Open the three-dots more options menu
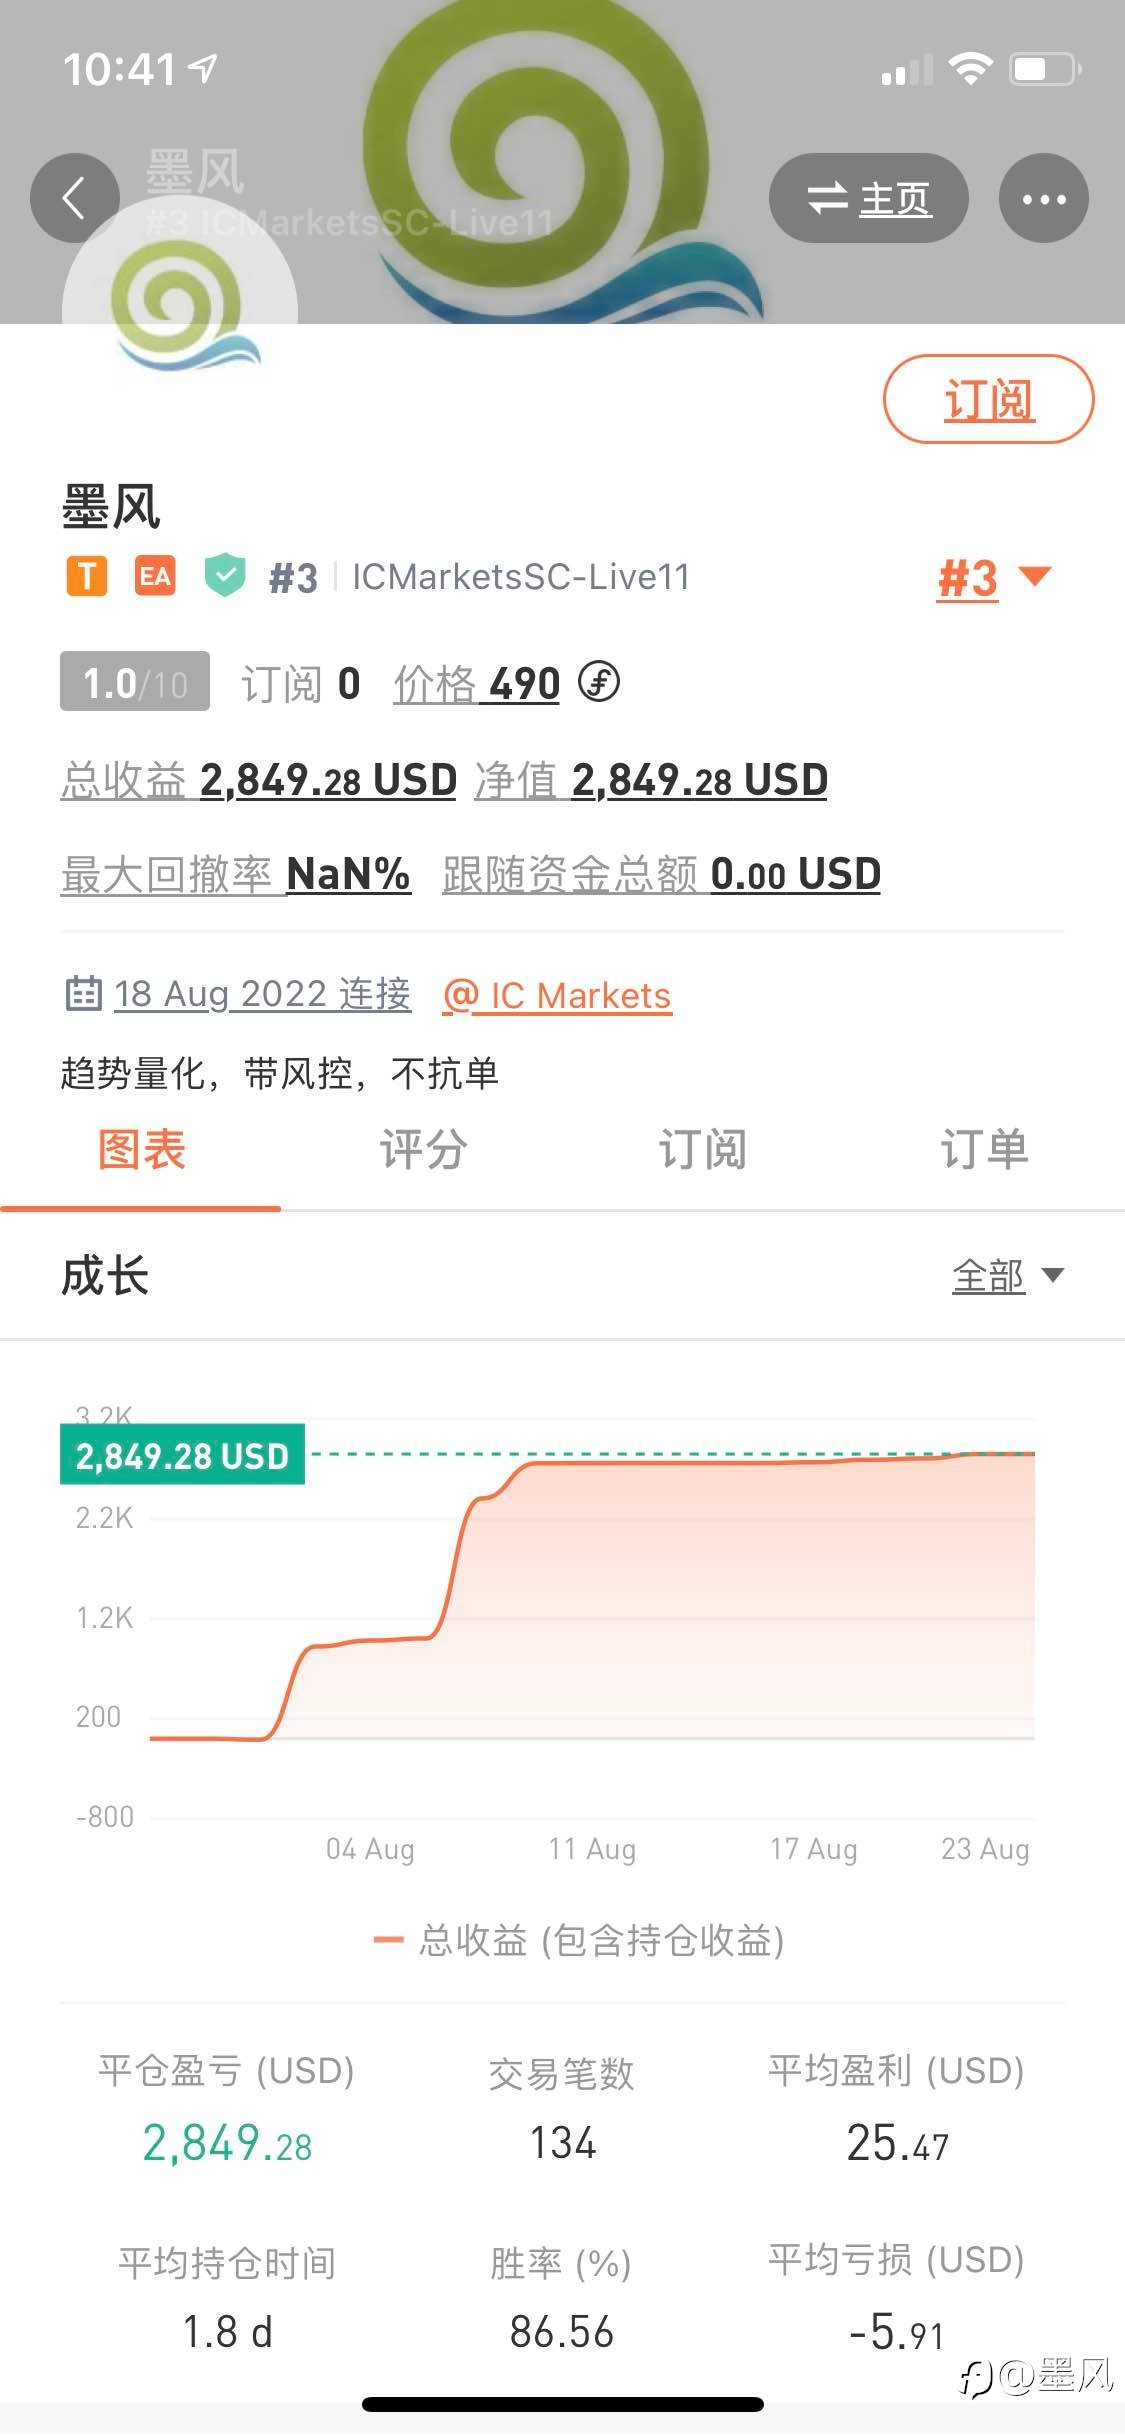The height and width of the screenshot is (2436, 1125). tap(1044, 198)
